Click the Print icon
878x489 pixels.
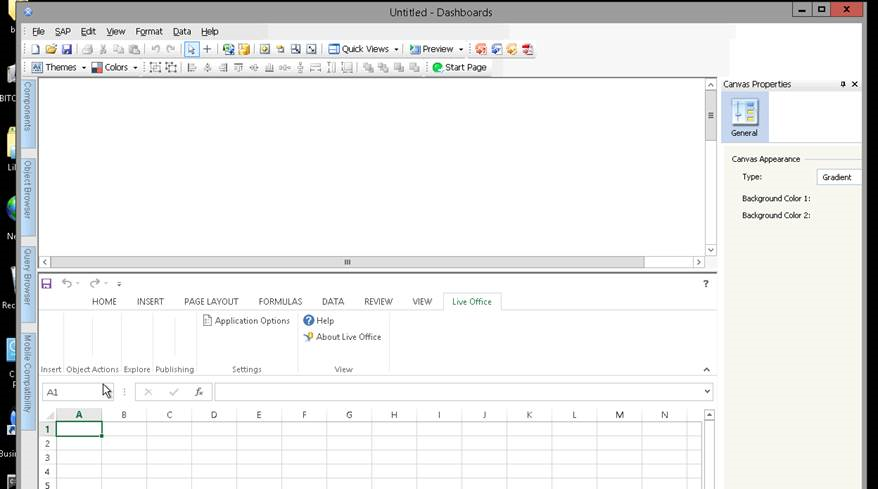click(87, 49)
